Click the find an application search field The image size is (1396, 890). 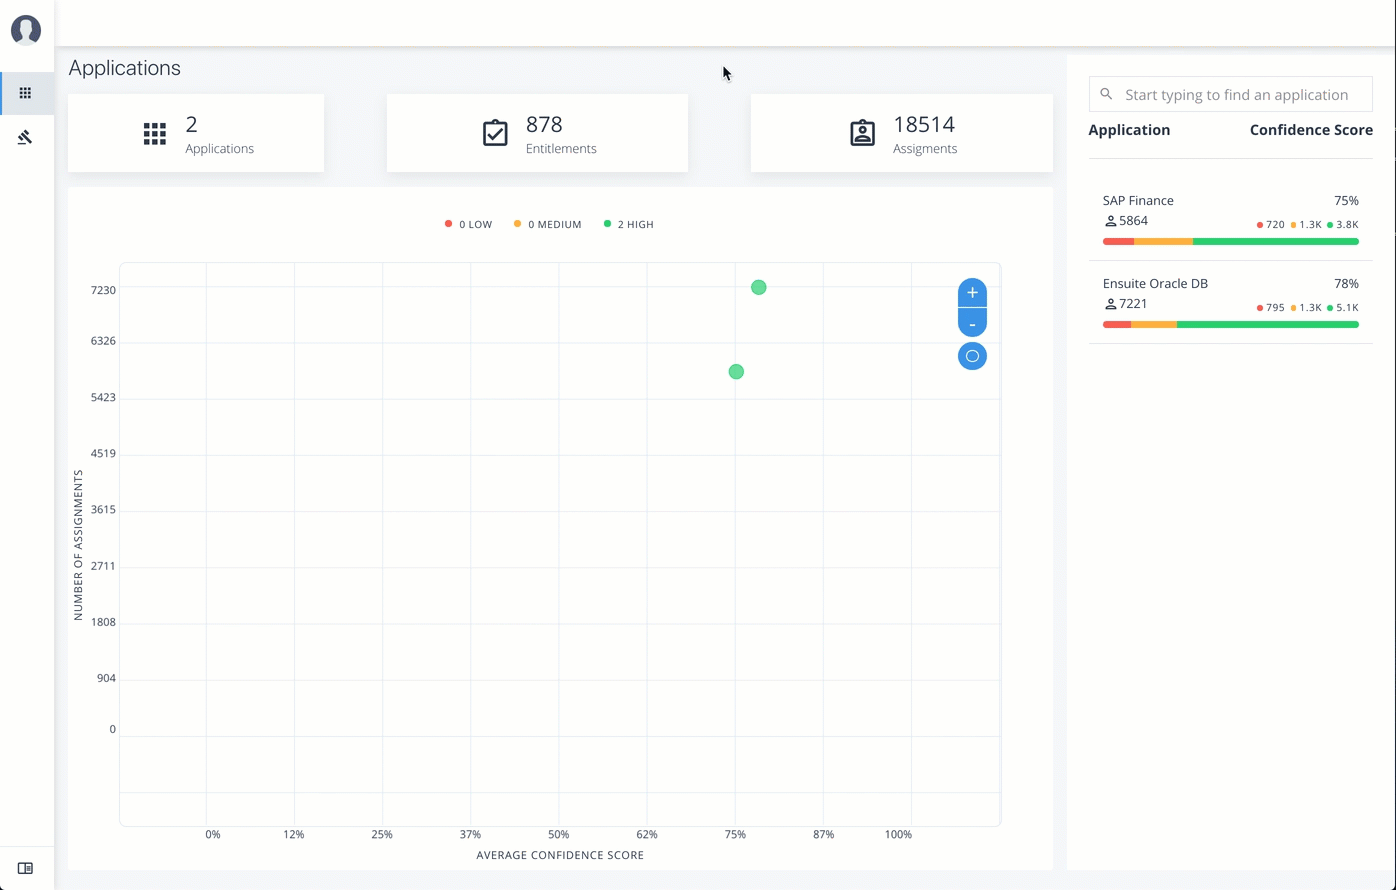(x=1240, y=95)
